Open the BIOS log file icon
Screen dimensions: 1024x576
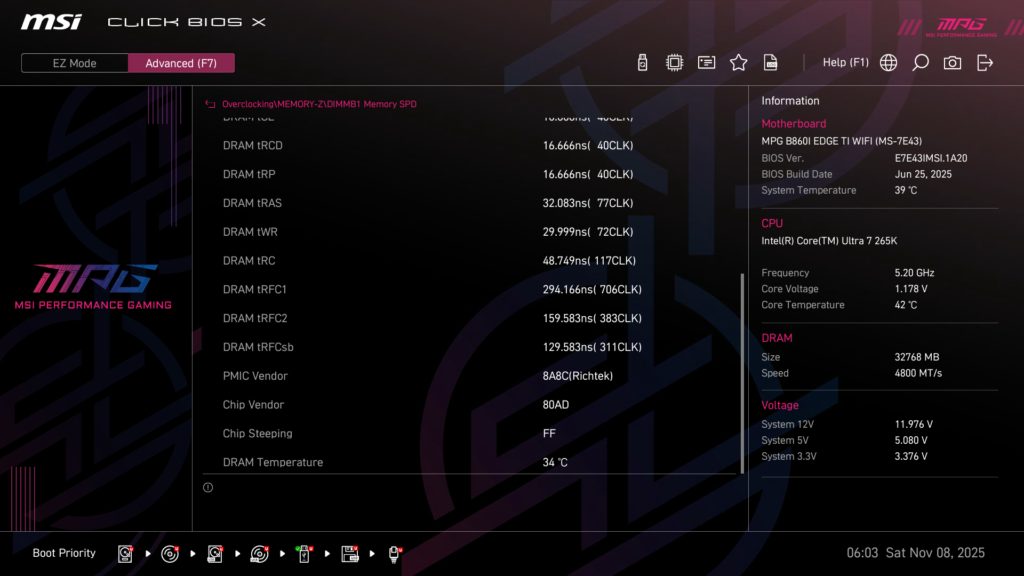click(770, 61)
